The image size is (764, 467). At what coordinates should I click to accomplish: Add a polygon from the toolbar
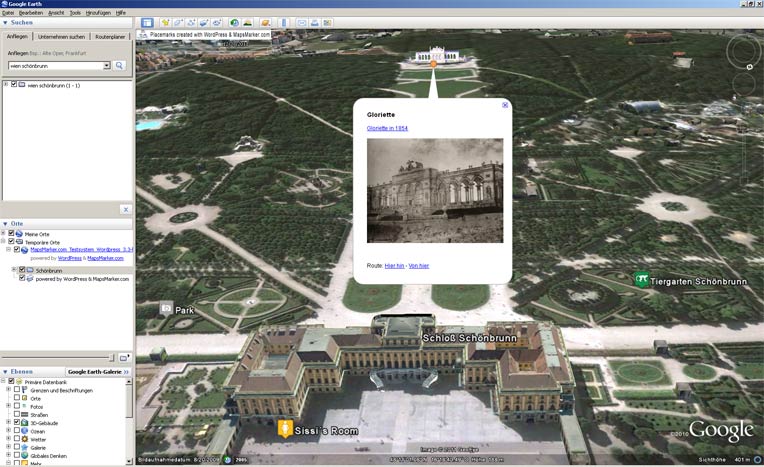178,23
